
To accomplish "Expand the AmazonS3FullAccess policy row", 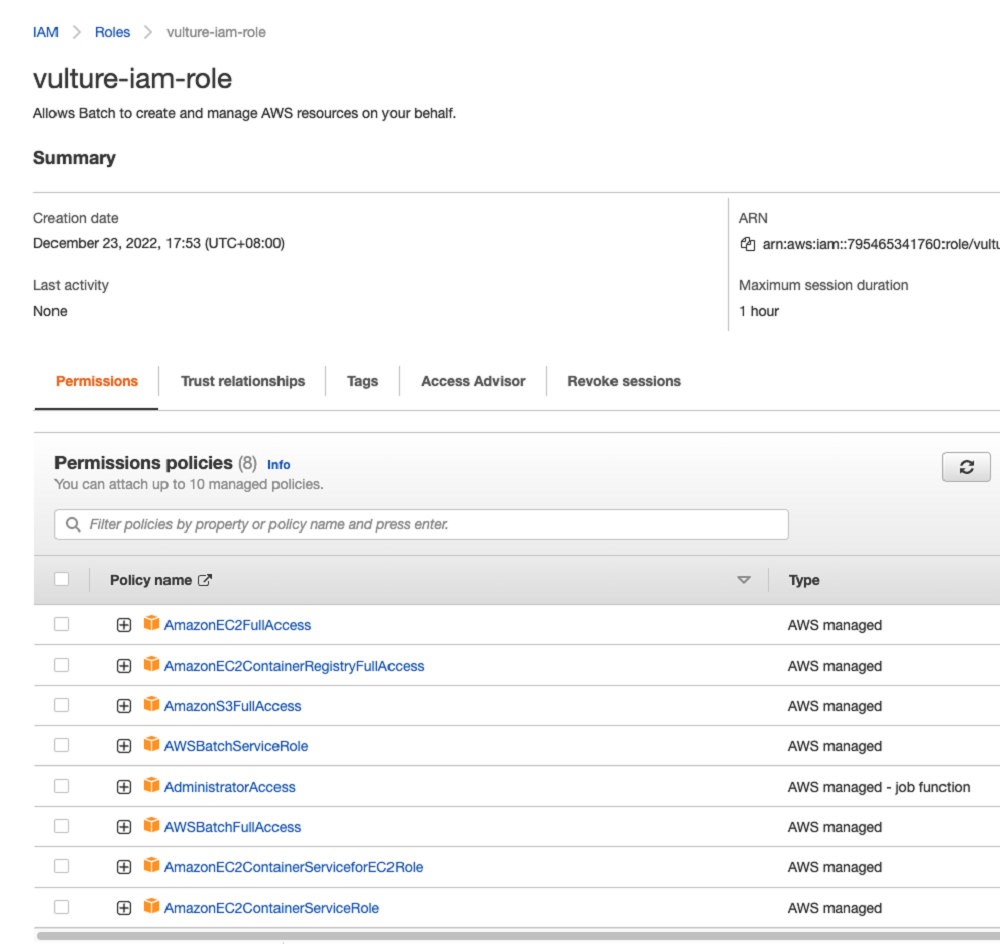I will (124, 706).
